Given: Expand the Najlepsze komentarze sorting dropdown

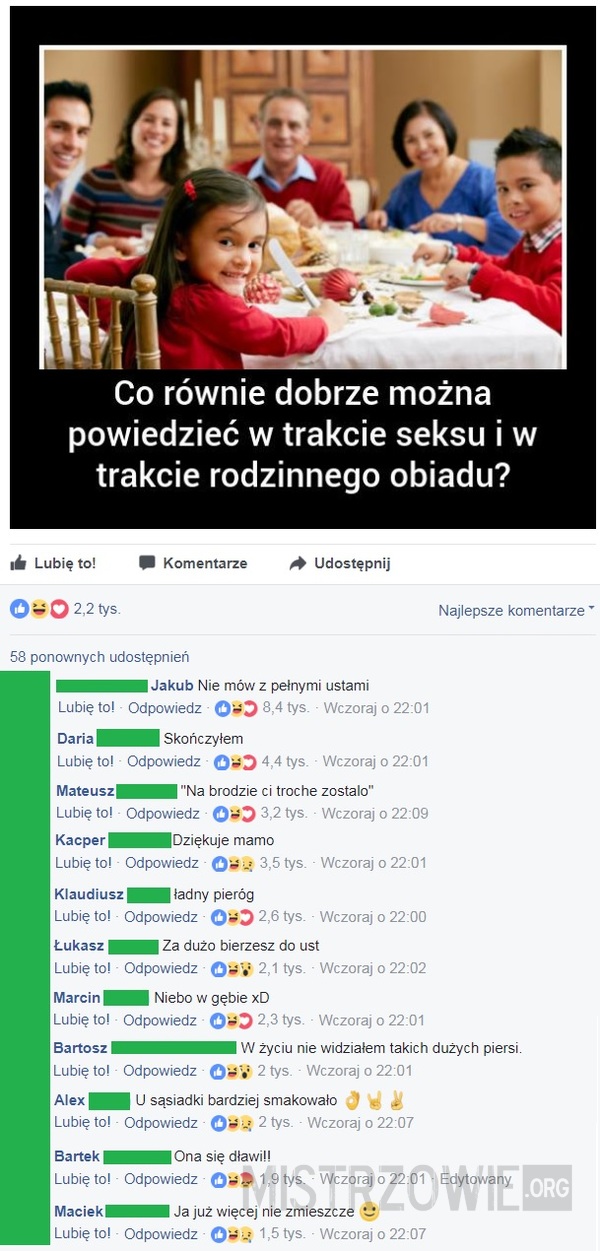Looking at the screenshot, I should [516, 610].
